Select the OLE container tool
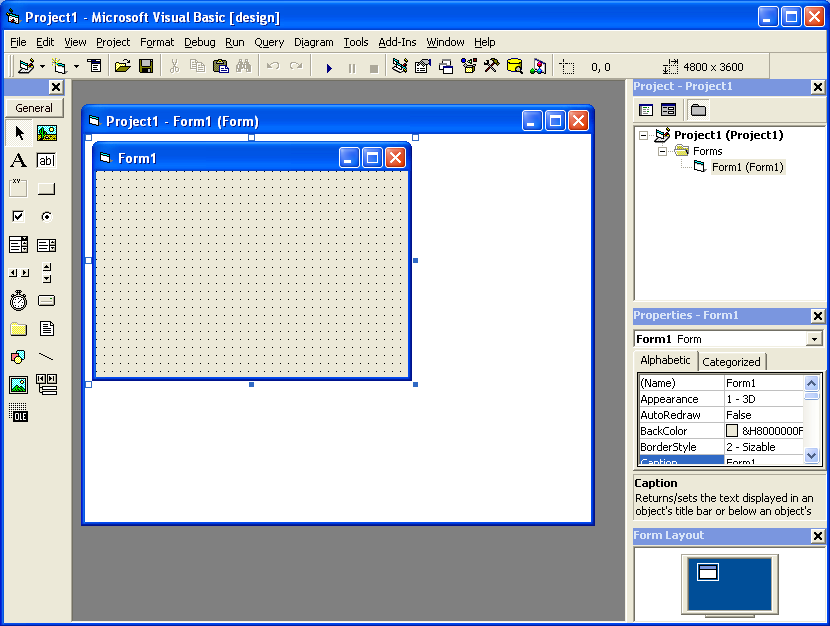This screenshot has width=830, height=626. coord(19,413)
